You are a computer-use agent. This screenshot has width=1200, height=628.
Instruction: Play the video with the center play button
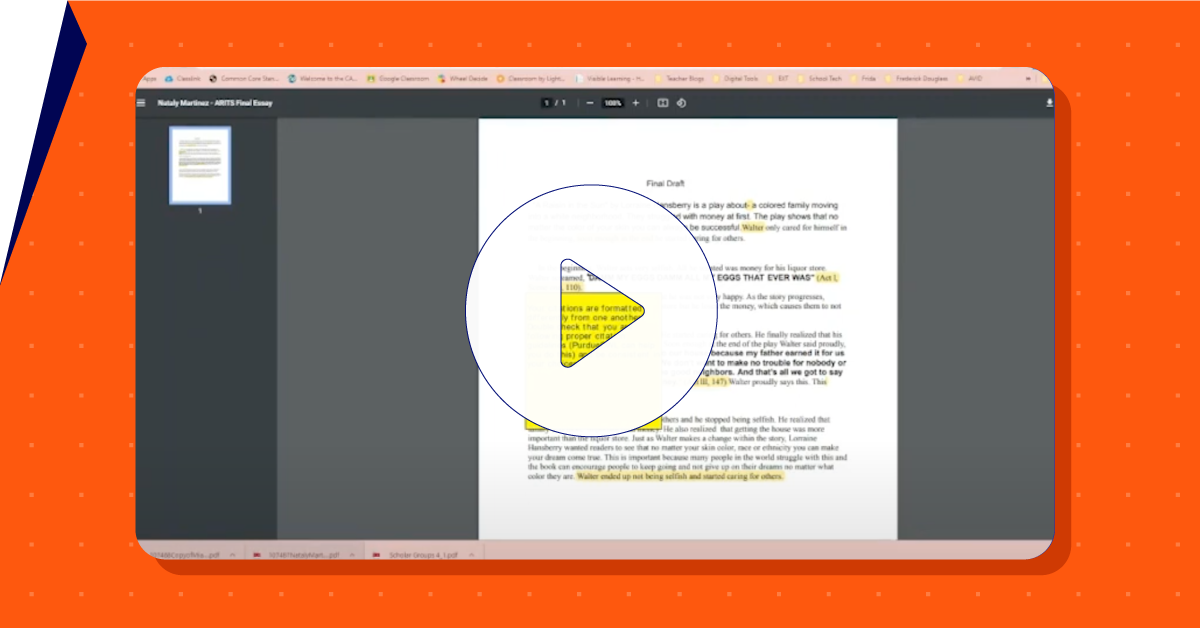point(591,311)
